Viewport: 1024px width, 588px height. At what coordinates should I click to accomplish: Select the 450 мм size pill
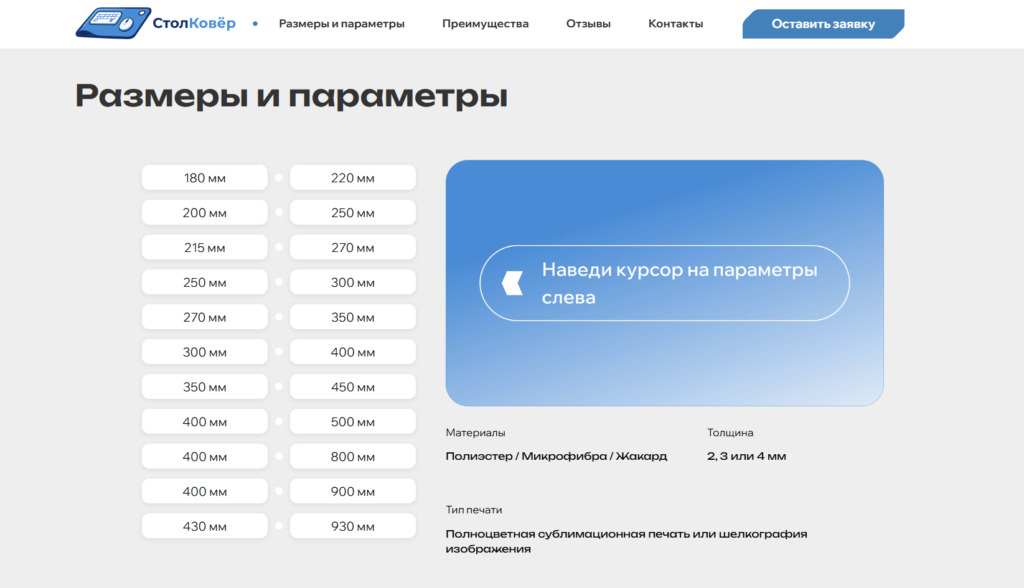(353, 387)
